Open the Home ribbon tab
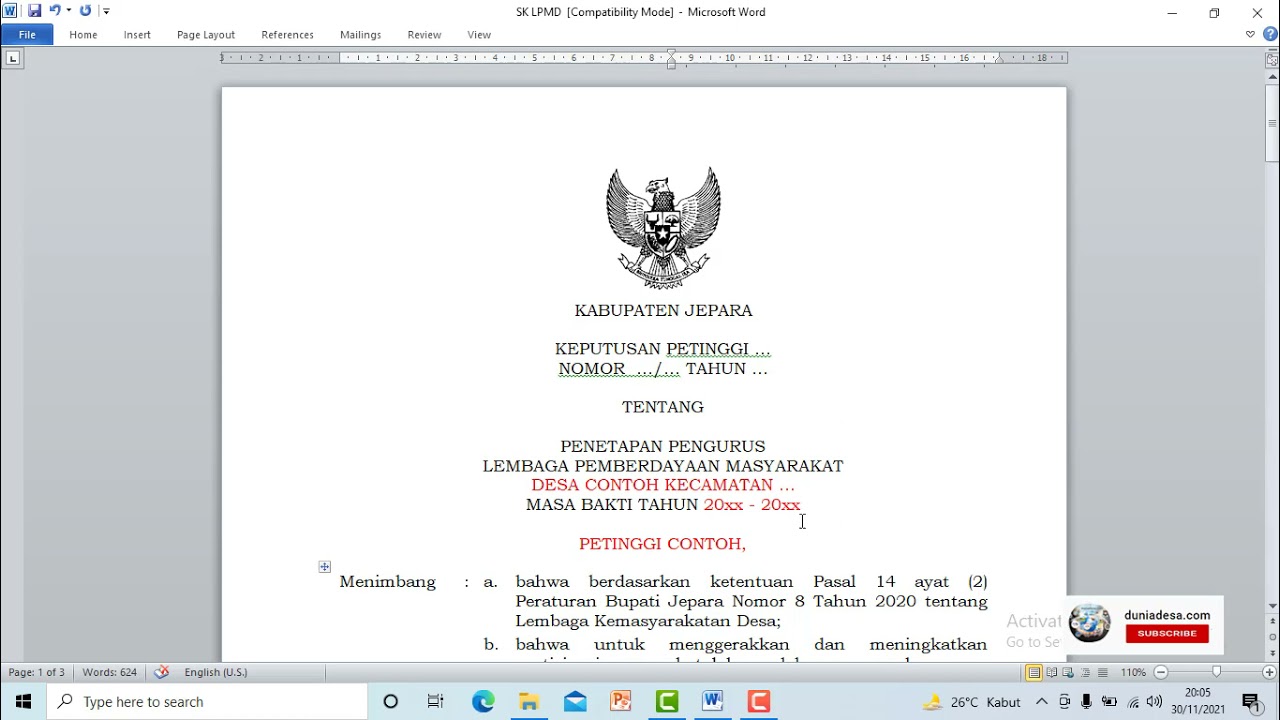The height and width of the screenshot is (720, 1280). pos(83,34)
